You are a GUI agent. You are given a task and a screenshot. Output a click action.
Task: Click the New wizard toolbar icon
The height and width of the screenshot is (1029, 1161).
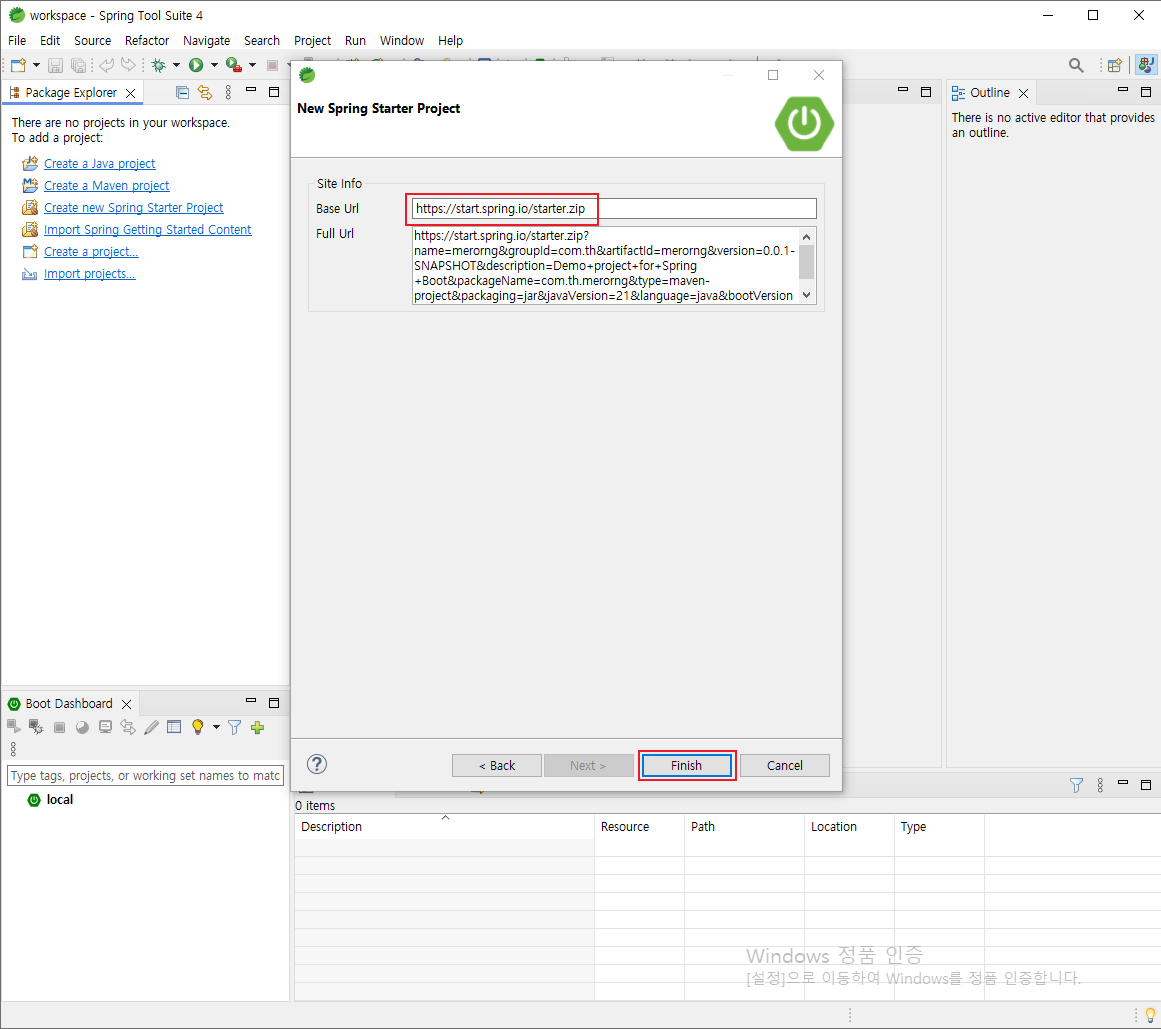tap(19, 65)
